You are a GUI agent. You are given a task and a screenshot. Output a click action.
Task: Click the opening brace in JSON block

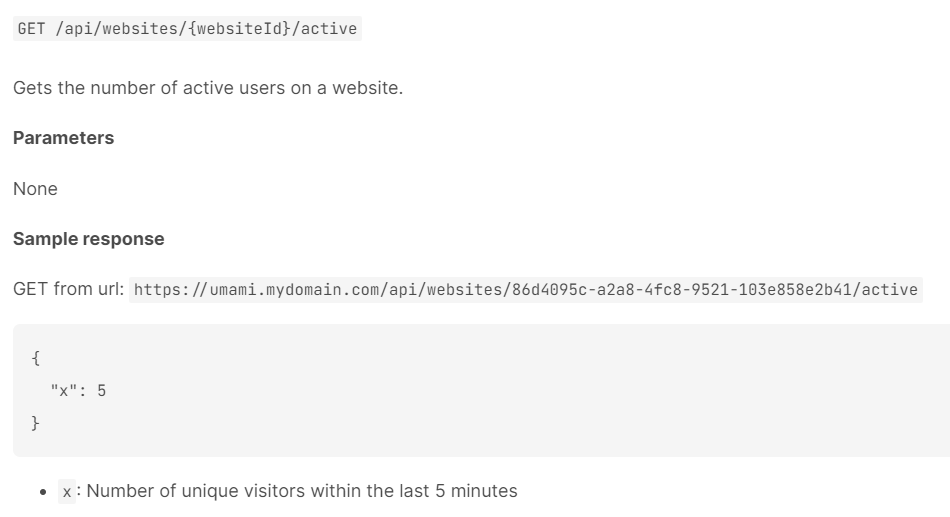tap(35, 358)
